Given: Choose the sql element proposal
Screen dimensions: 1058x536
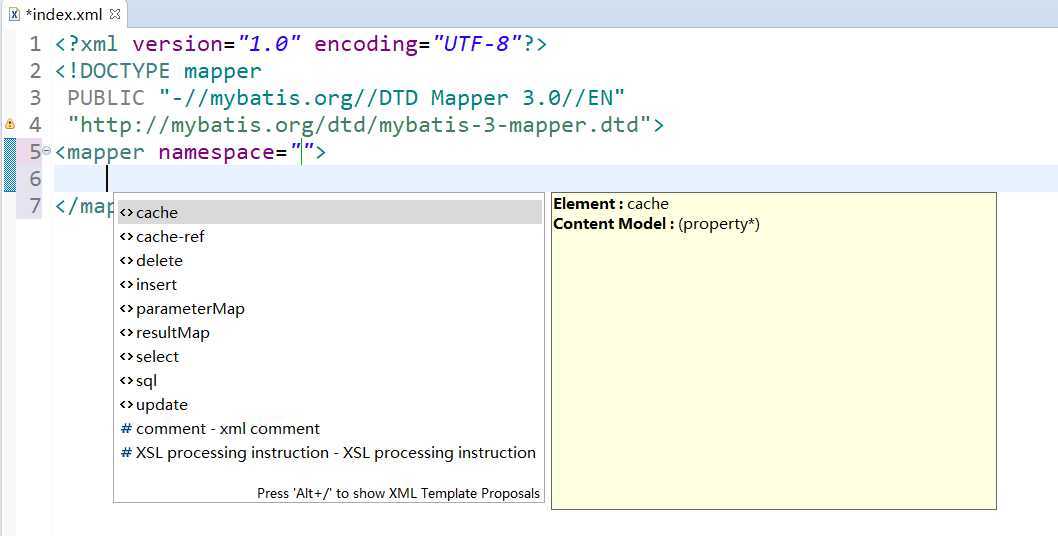Looking at the screenshot, I should tap(329, 381).
